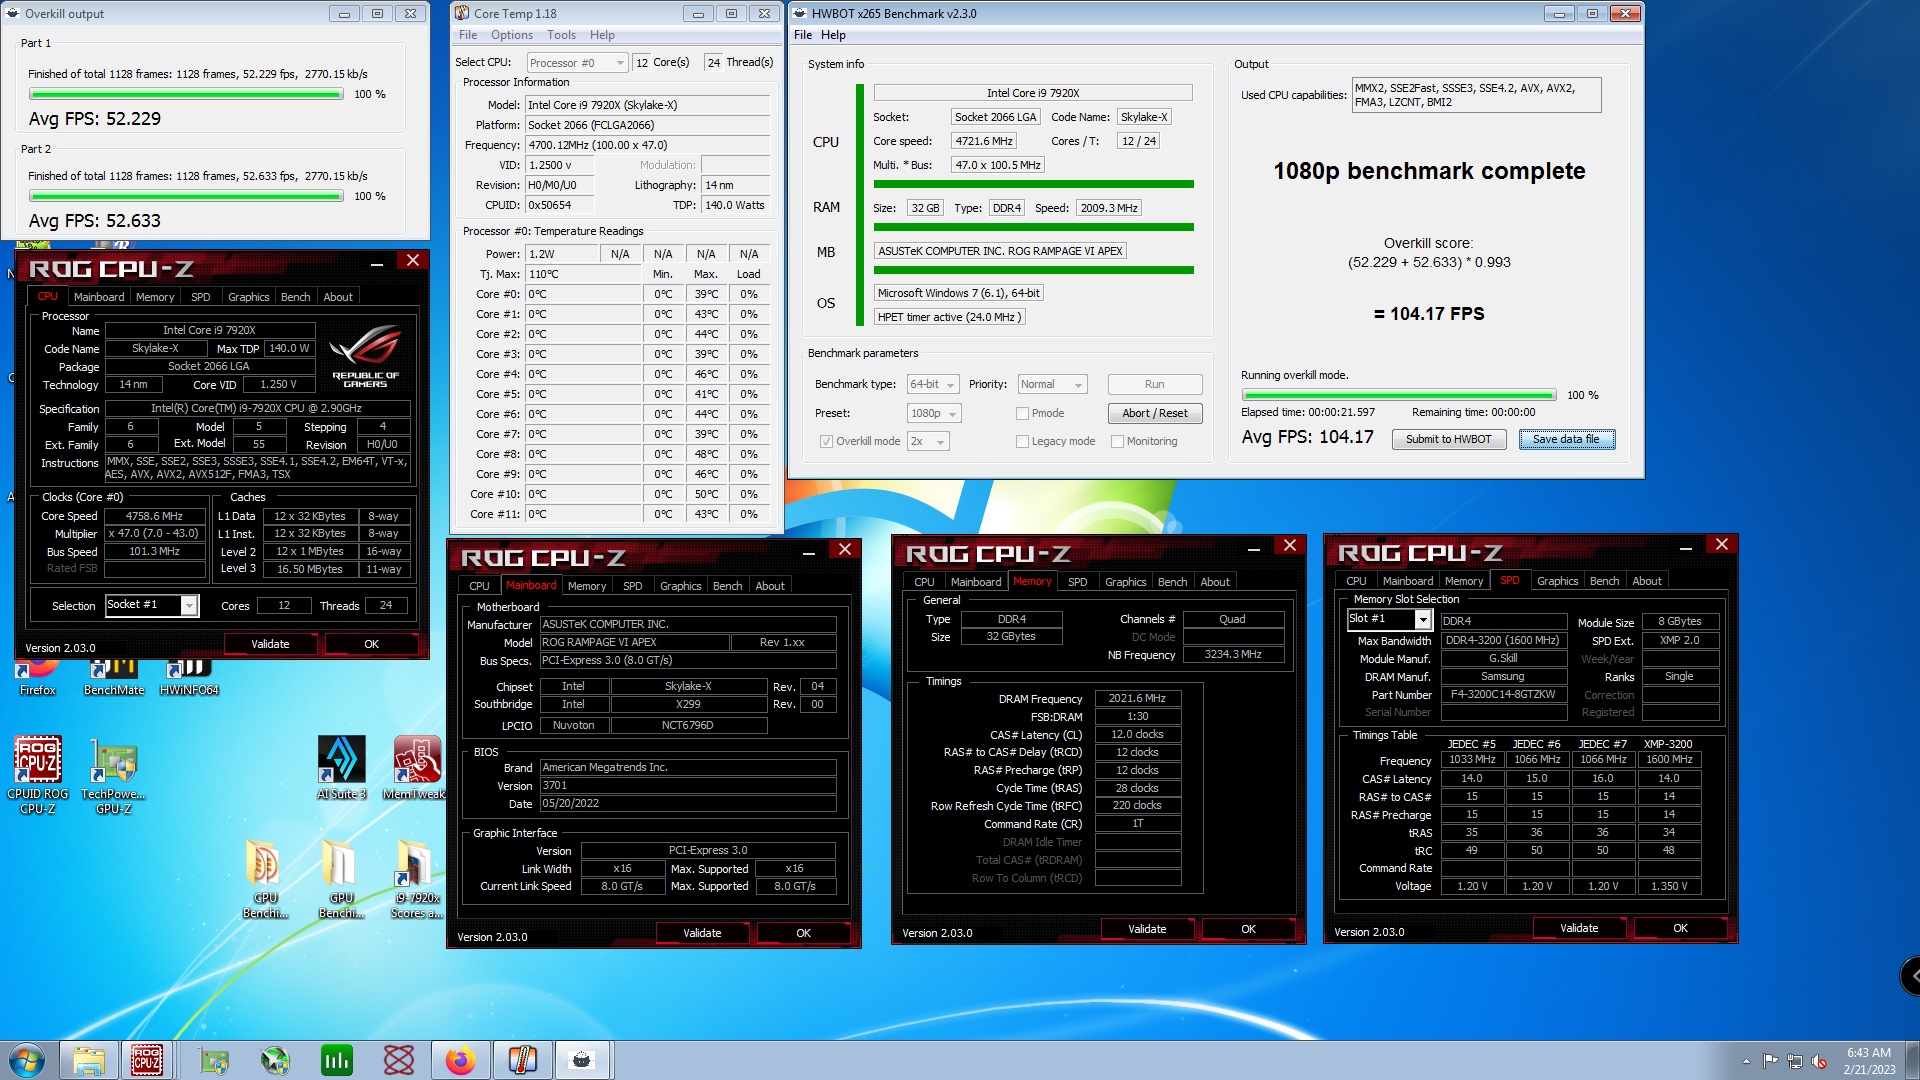Show hidden tray icons arrow
The image size is (1920, 1080).
pos(1746,1061)
